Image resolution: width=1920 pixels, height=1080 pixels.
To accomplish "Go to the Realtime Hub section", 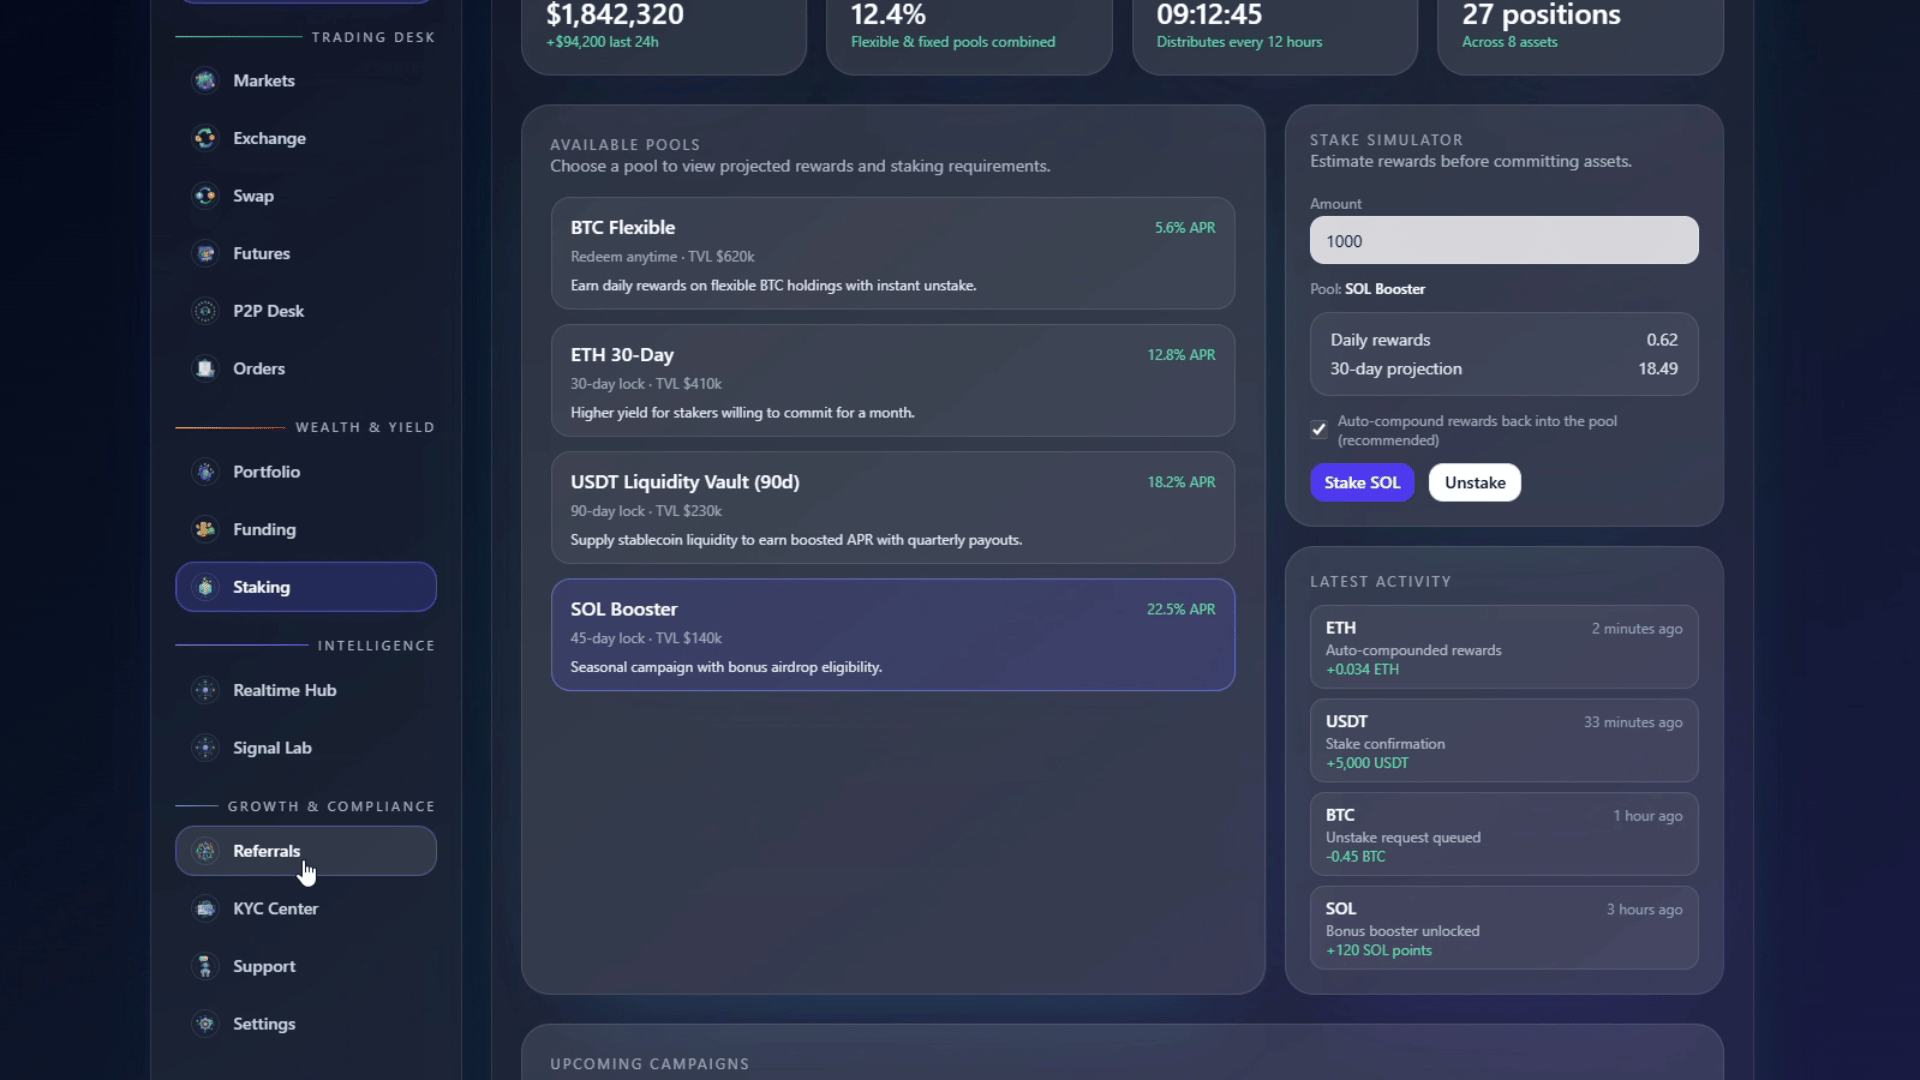I will point(284,690).
